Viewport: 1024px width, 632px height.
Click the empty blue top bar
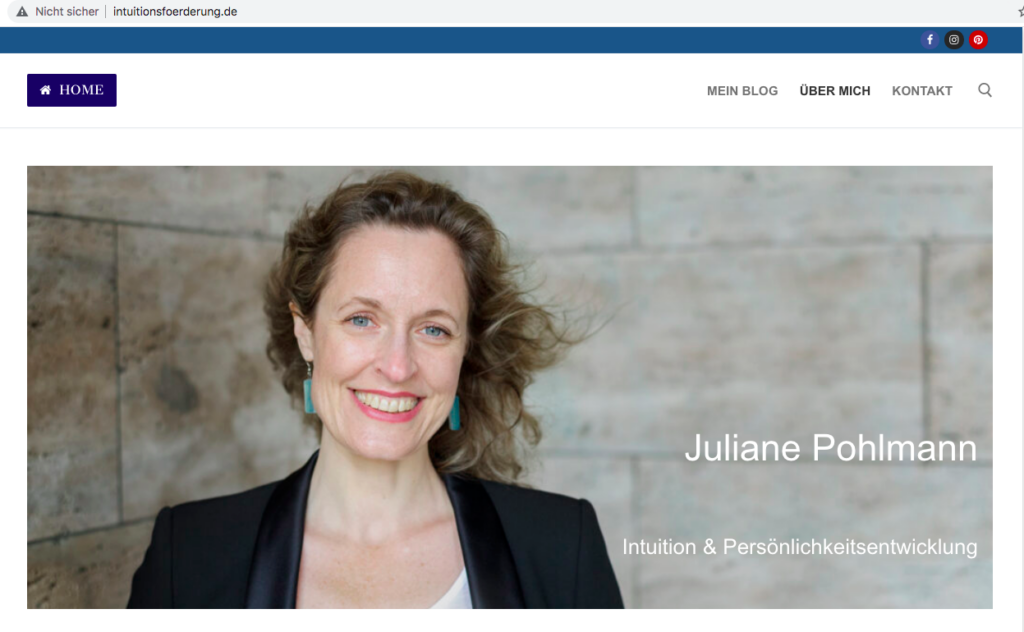[457, 40]
